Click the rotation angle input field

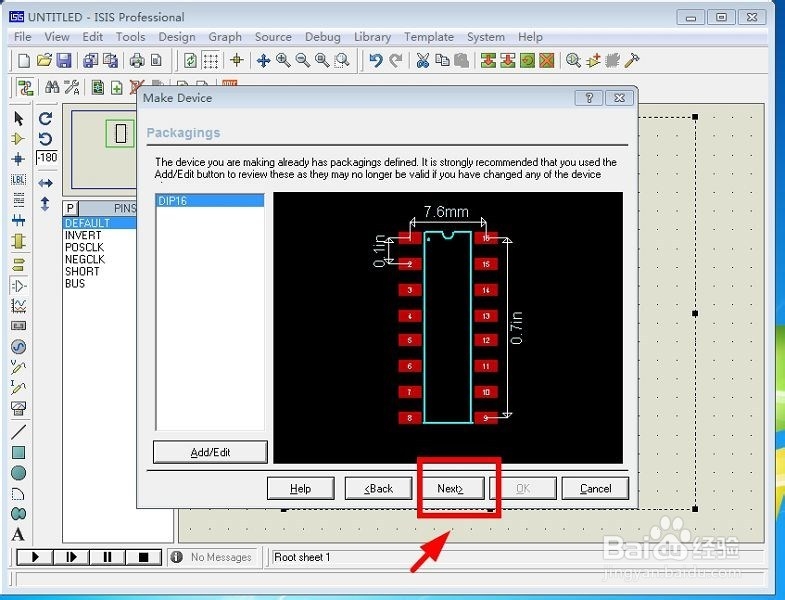click(x=47, y=157)
